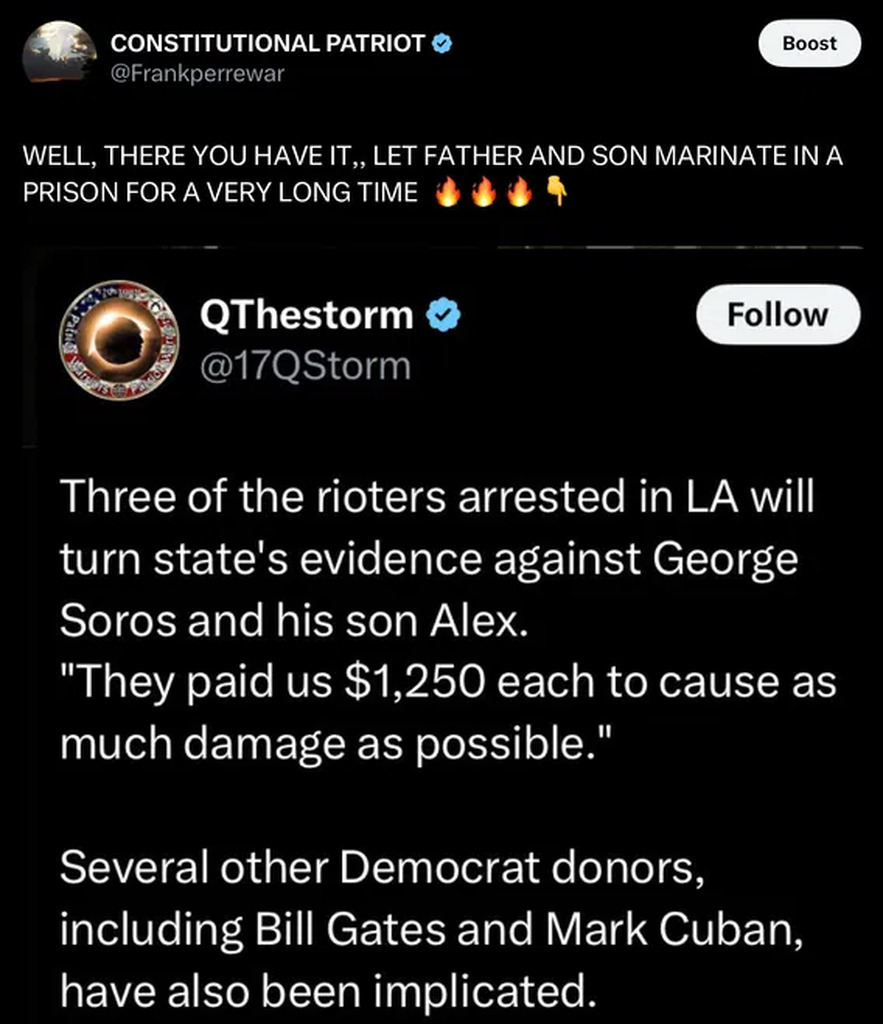Screen dimensions: 883x1024
Task: Click the @17QStorm handle
Action: [305, 365]
